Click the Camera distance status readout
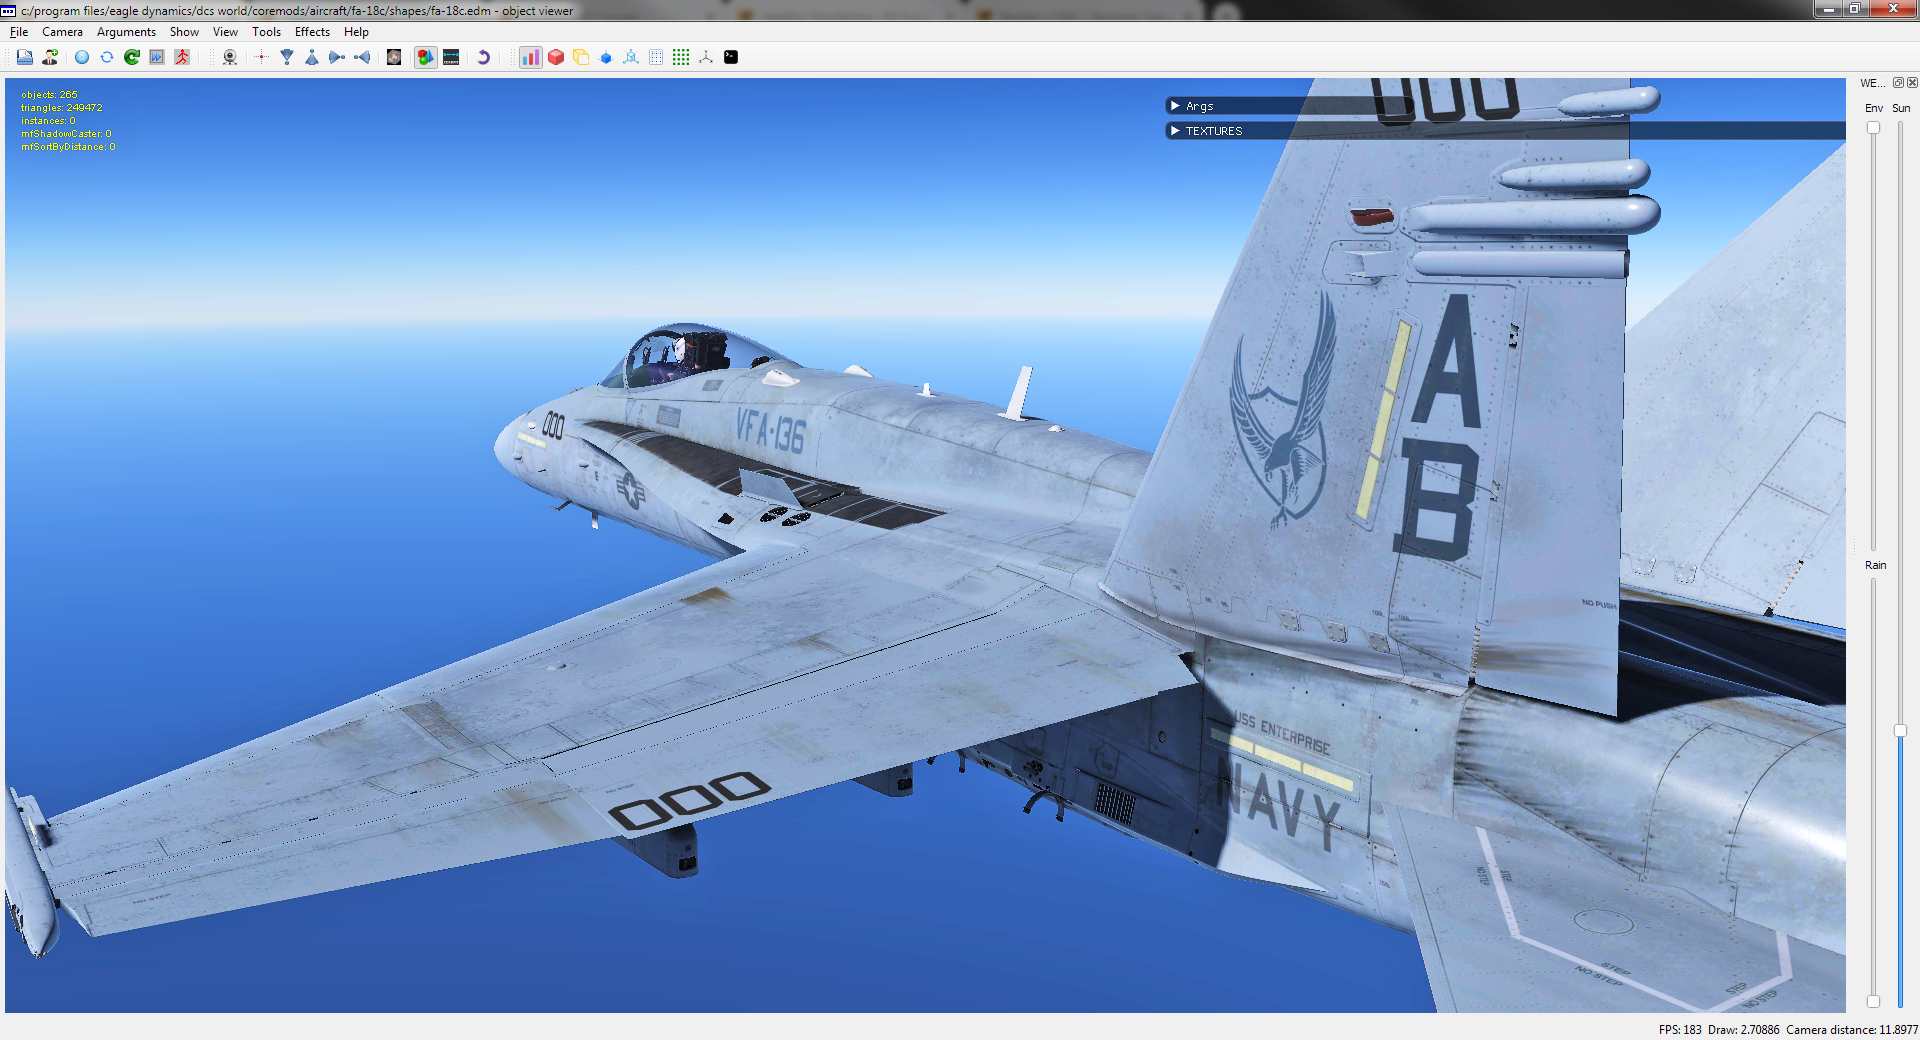 pos(1852,1030)
